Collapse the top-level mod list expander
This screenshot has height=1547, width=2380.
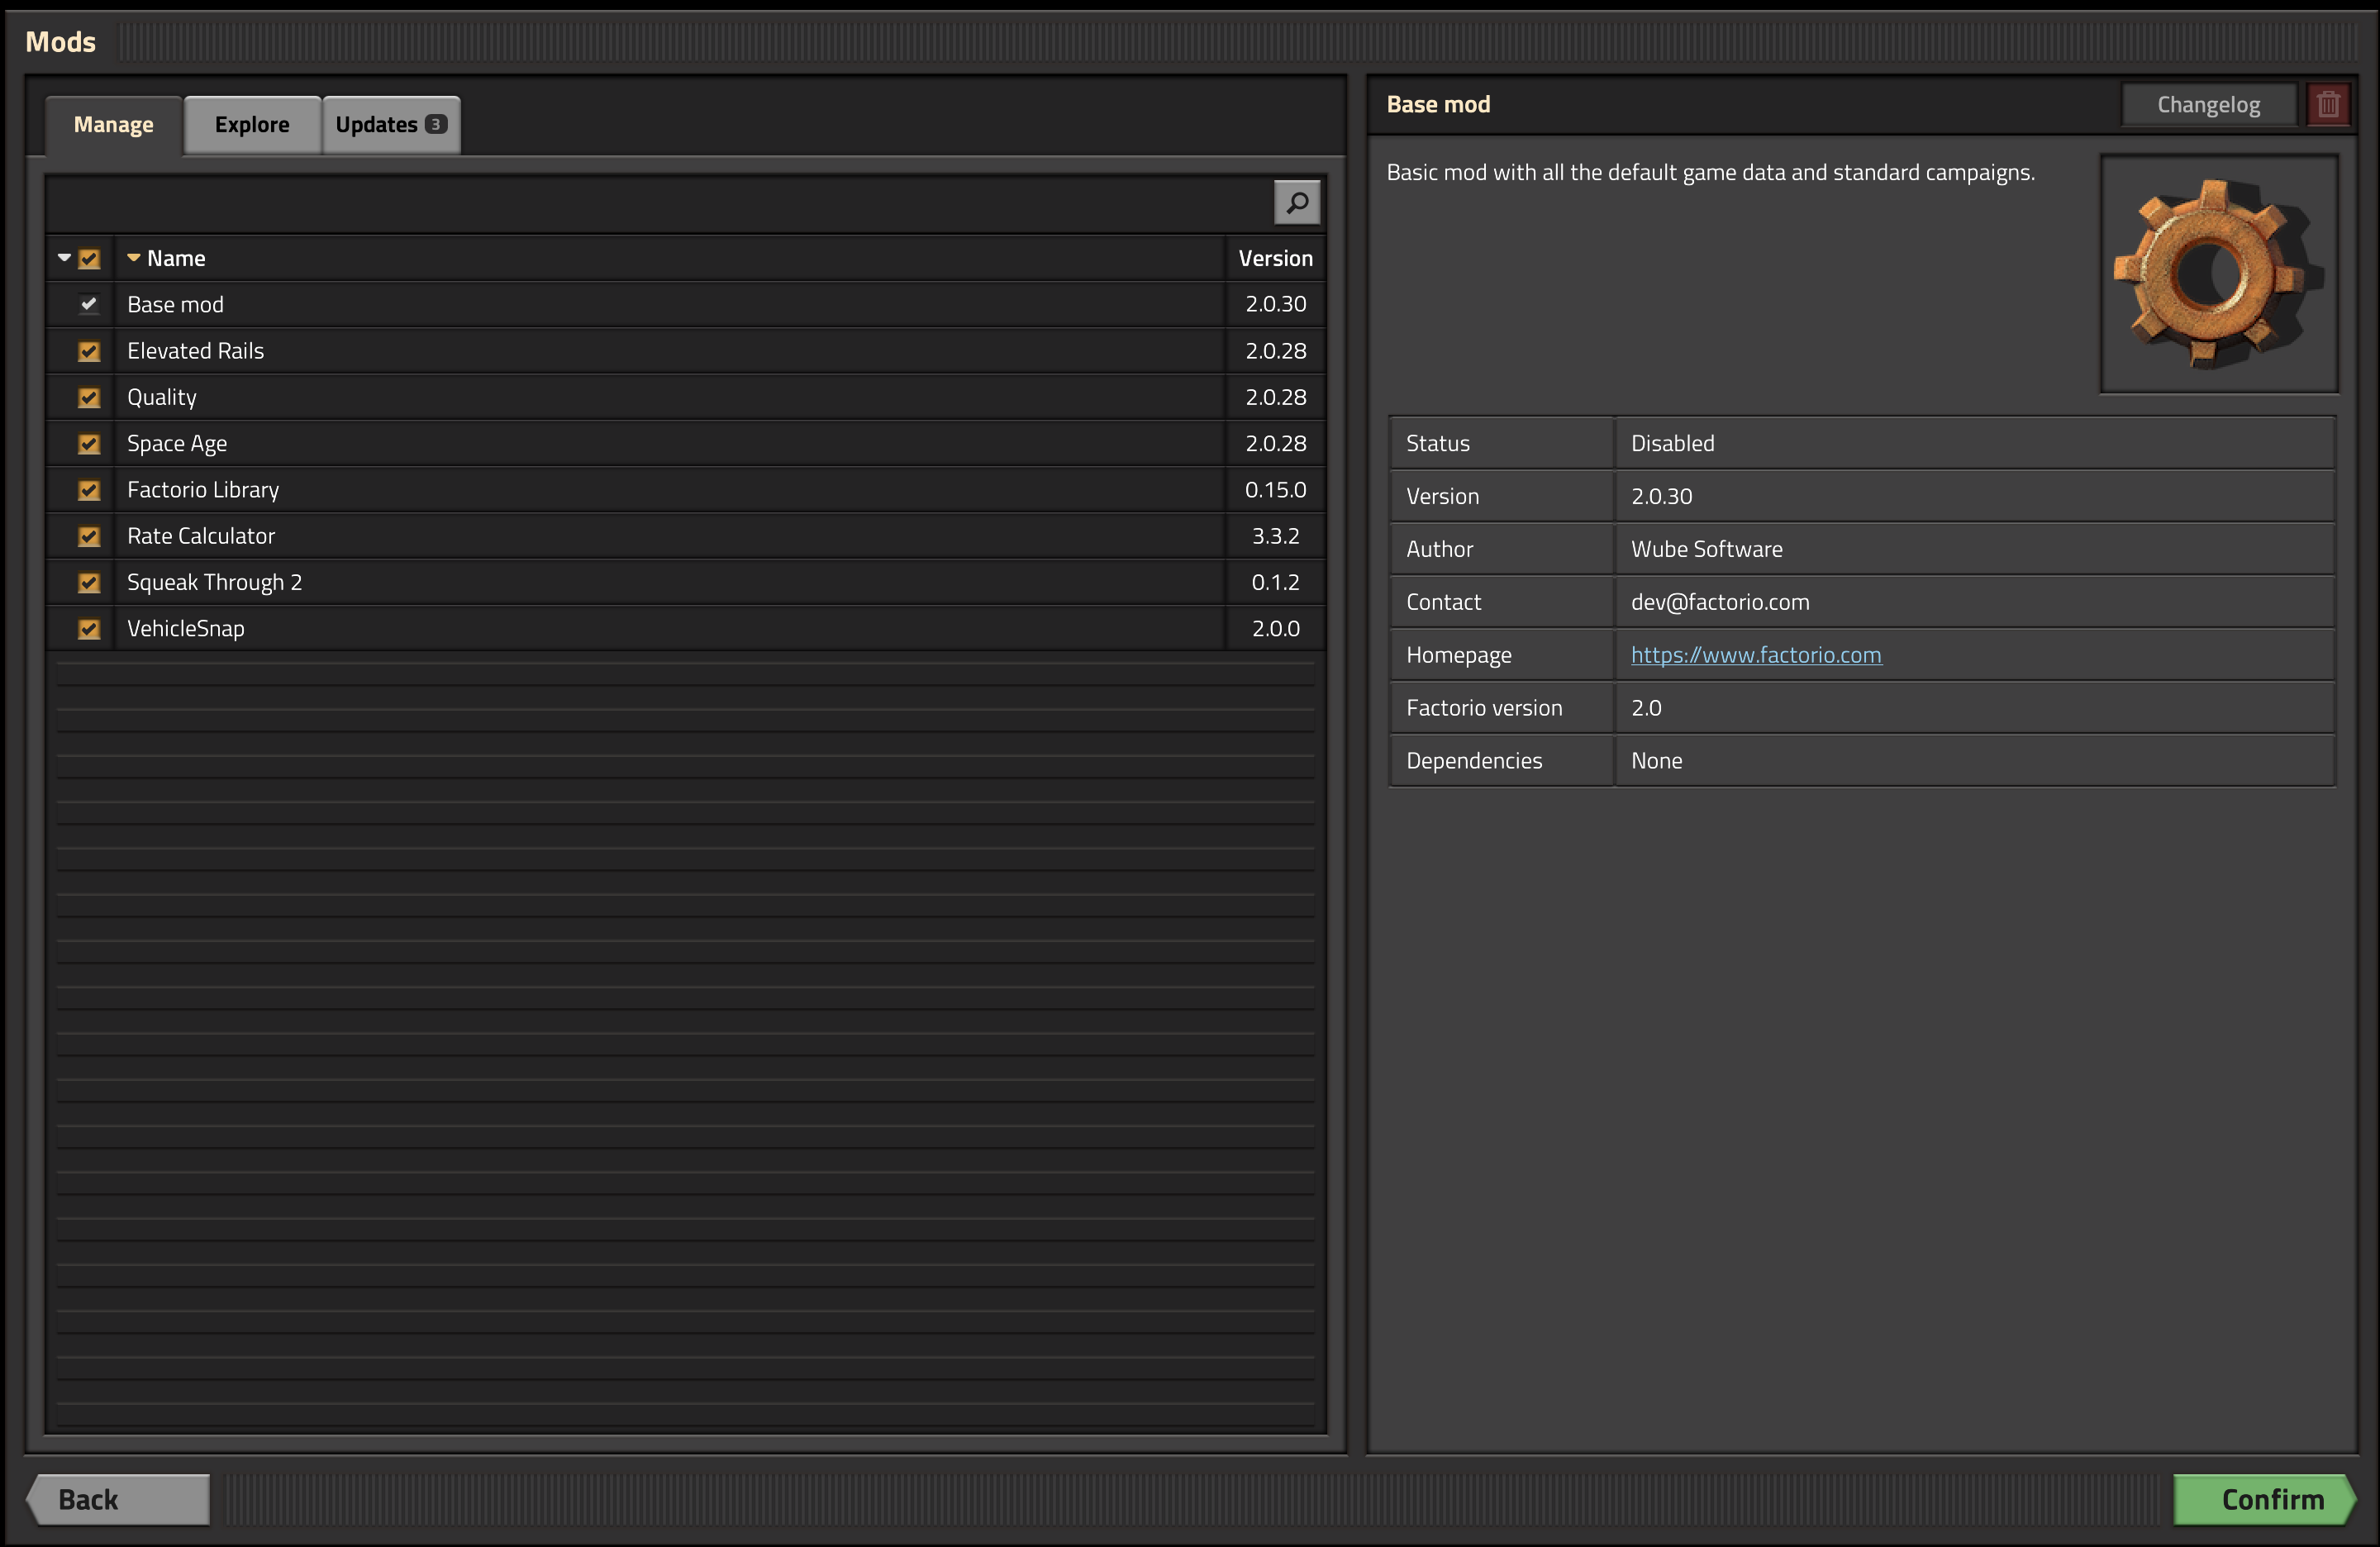pos(64,257)
